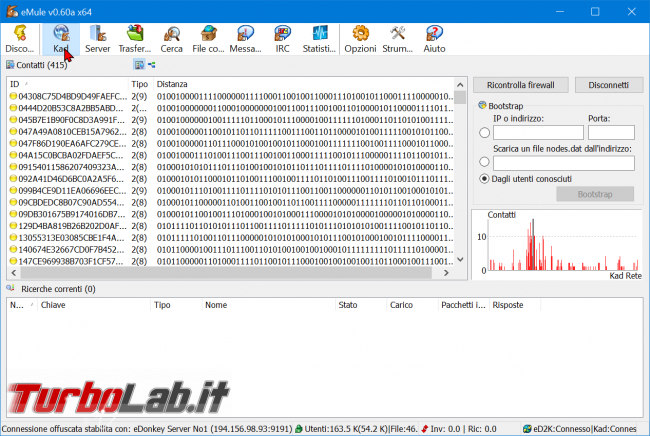Open the File condivisi toolbar icon
650x436 pixels.
pos(208,39)
